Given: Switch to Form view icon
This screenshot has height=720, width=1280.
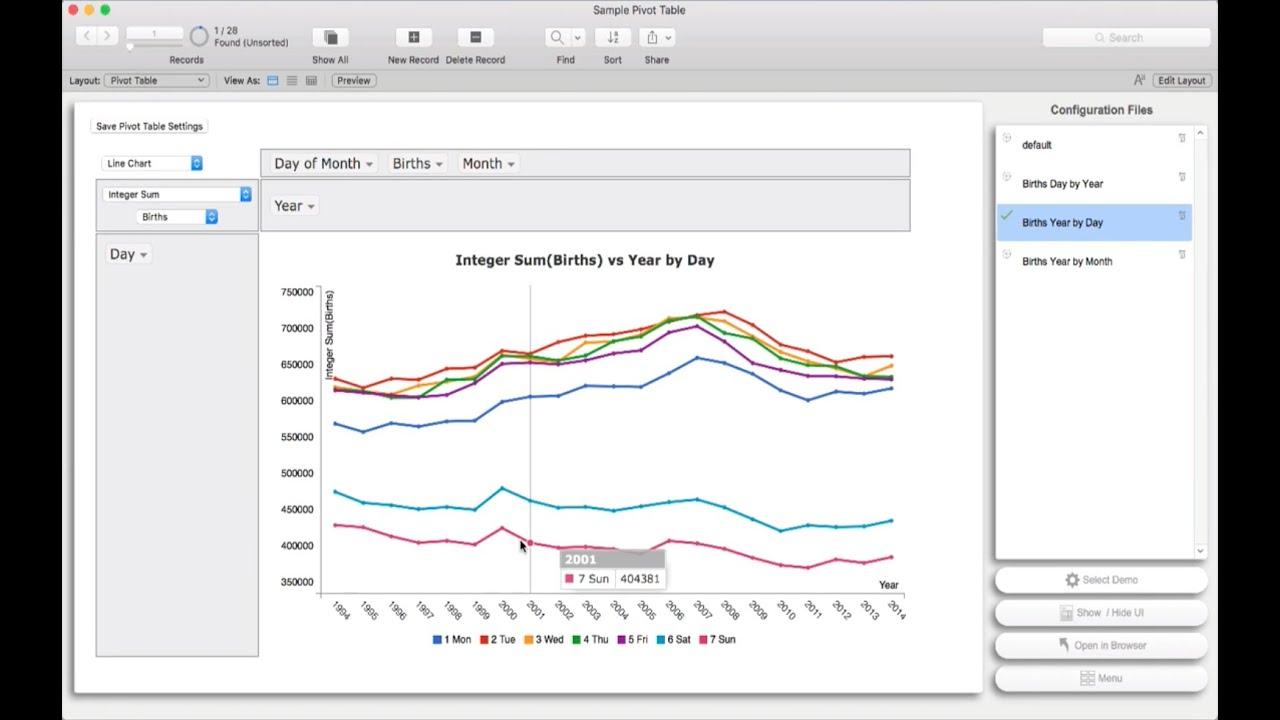Looking at the screenshot, I should tap(272, 80).
